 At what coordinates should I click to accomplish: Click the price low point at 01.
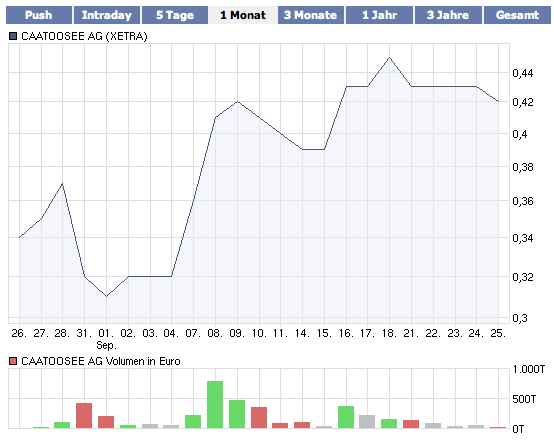tap(106, 296)
